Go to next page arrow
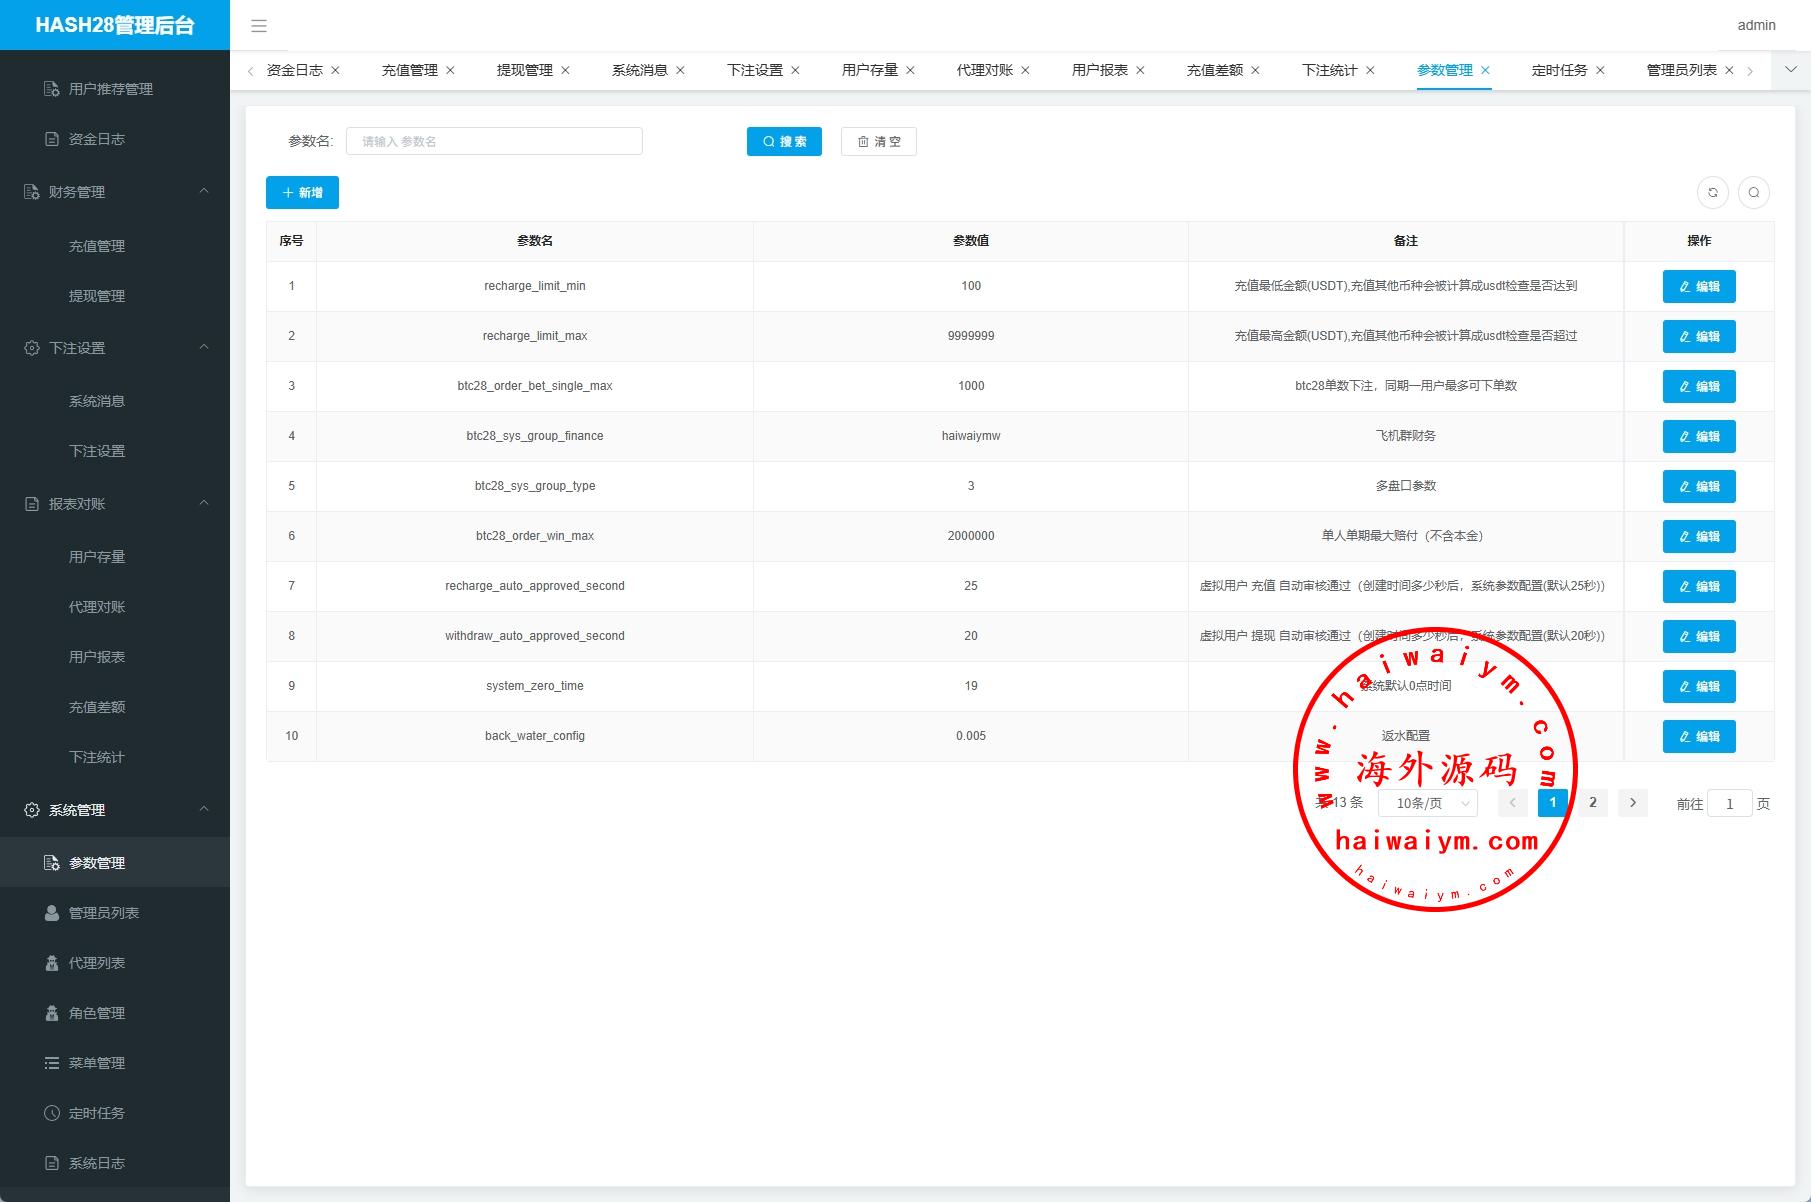The image size is (1811, 1202). pos(1633,803)
